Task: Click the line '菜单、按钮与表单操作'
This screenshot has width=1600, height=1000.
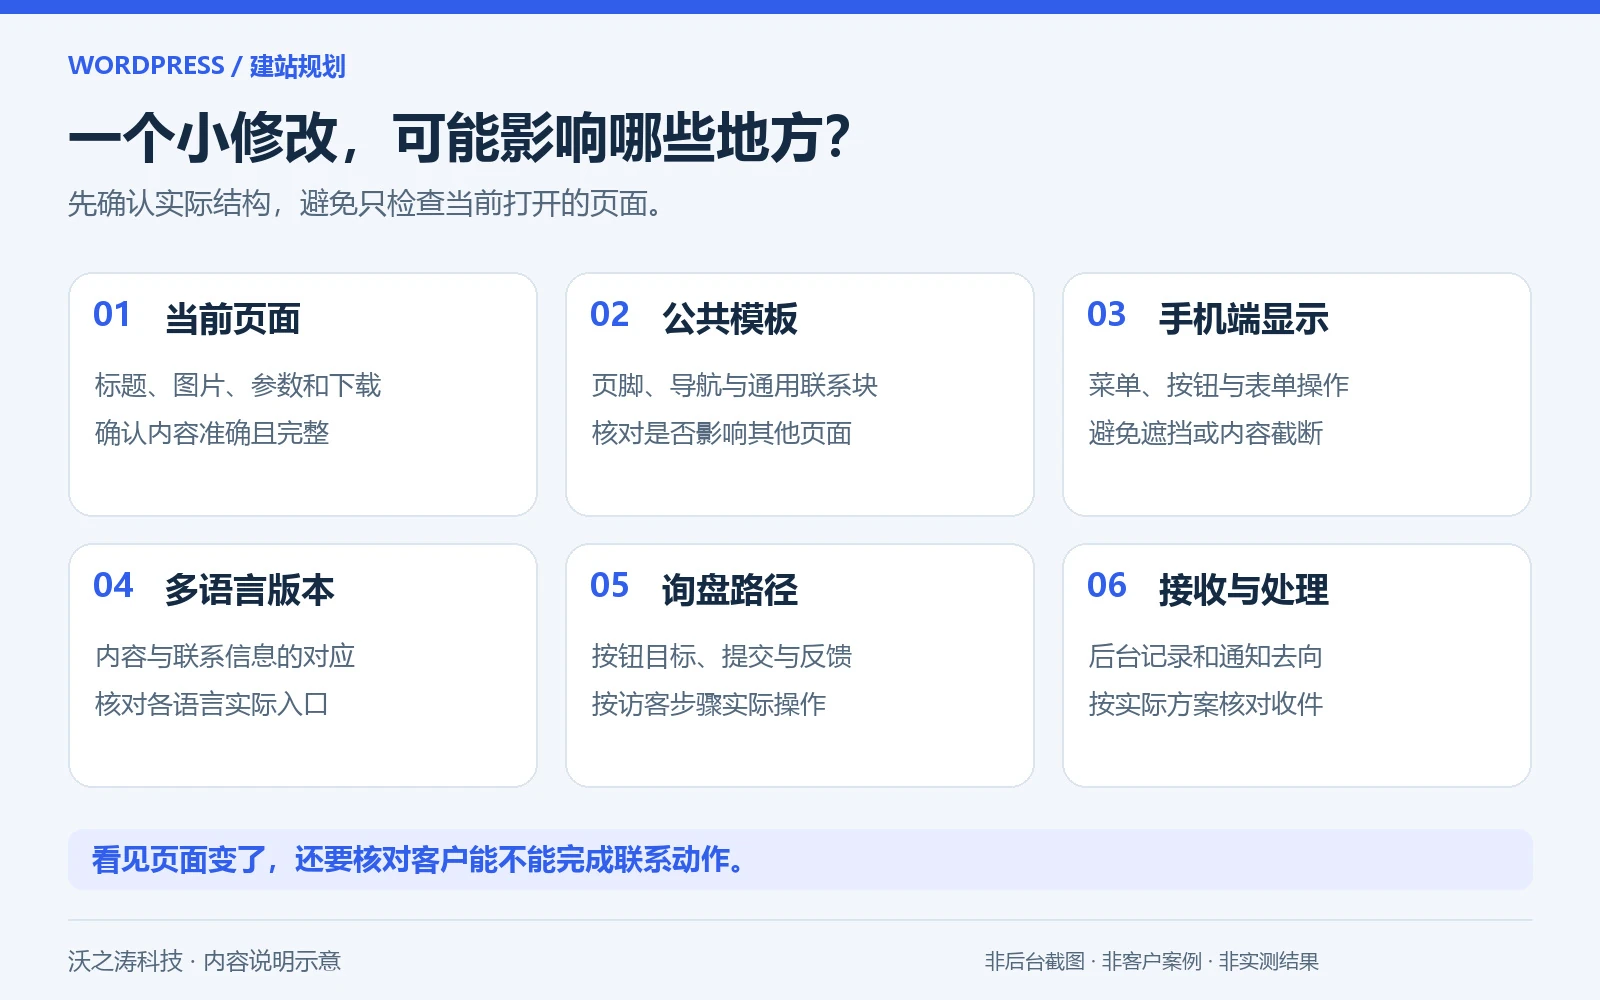Action: pos(1219,385)
